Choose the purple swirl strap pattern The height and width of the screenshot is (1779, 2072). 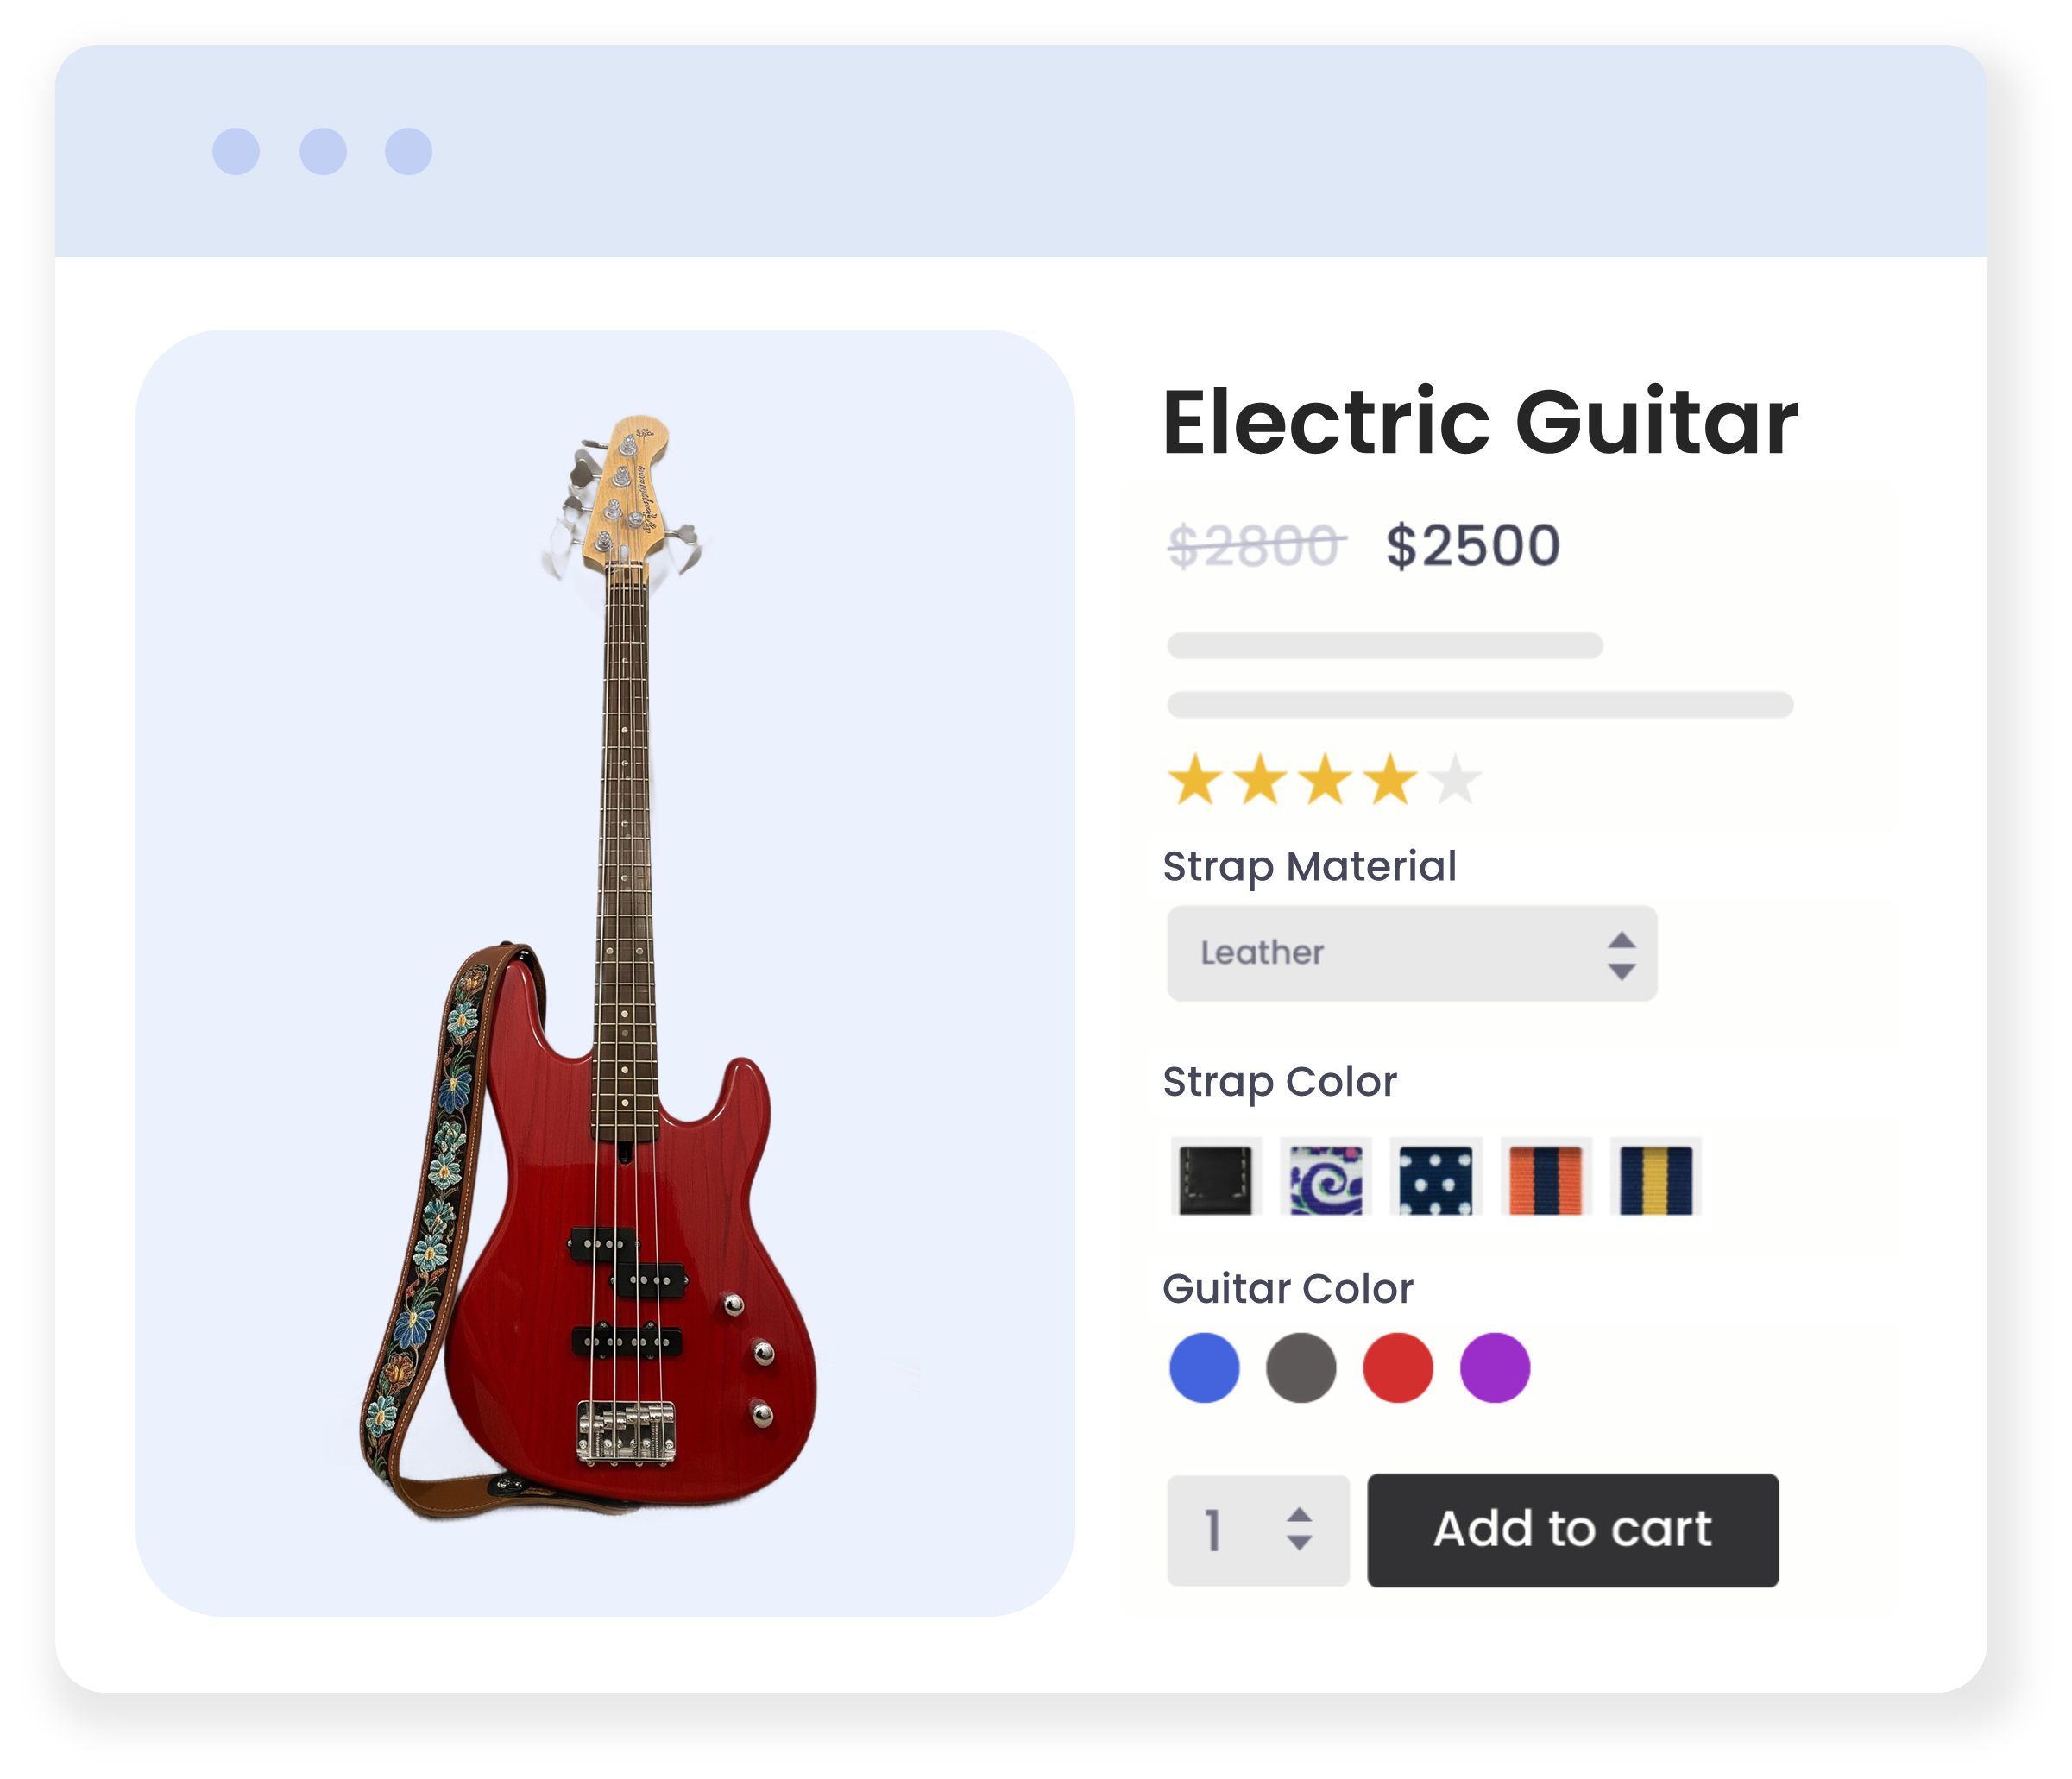1326,1178
